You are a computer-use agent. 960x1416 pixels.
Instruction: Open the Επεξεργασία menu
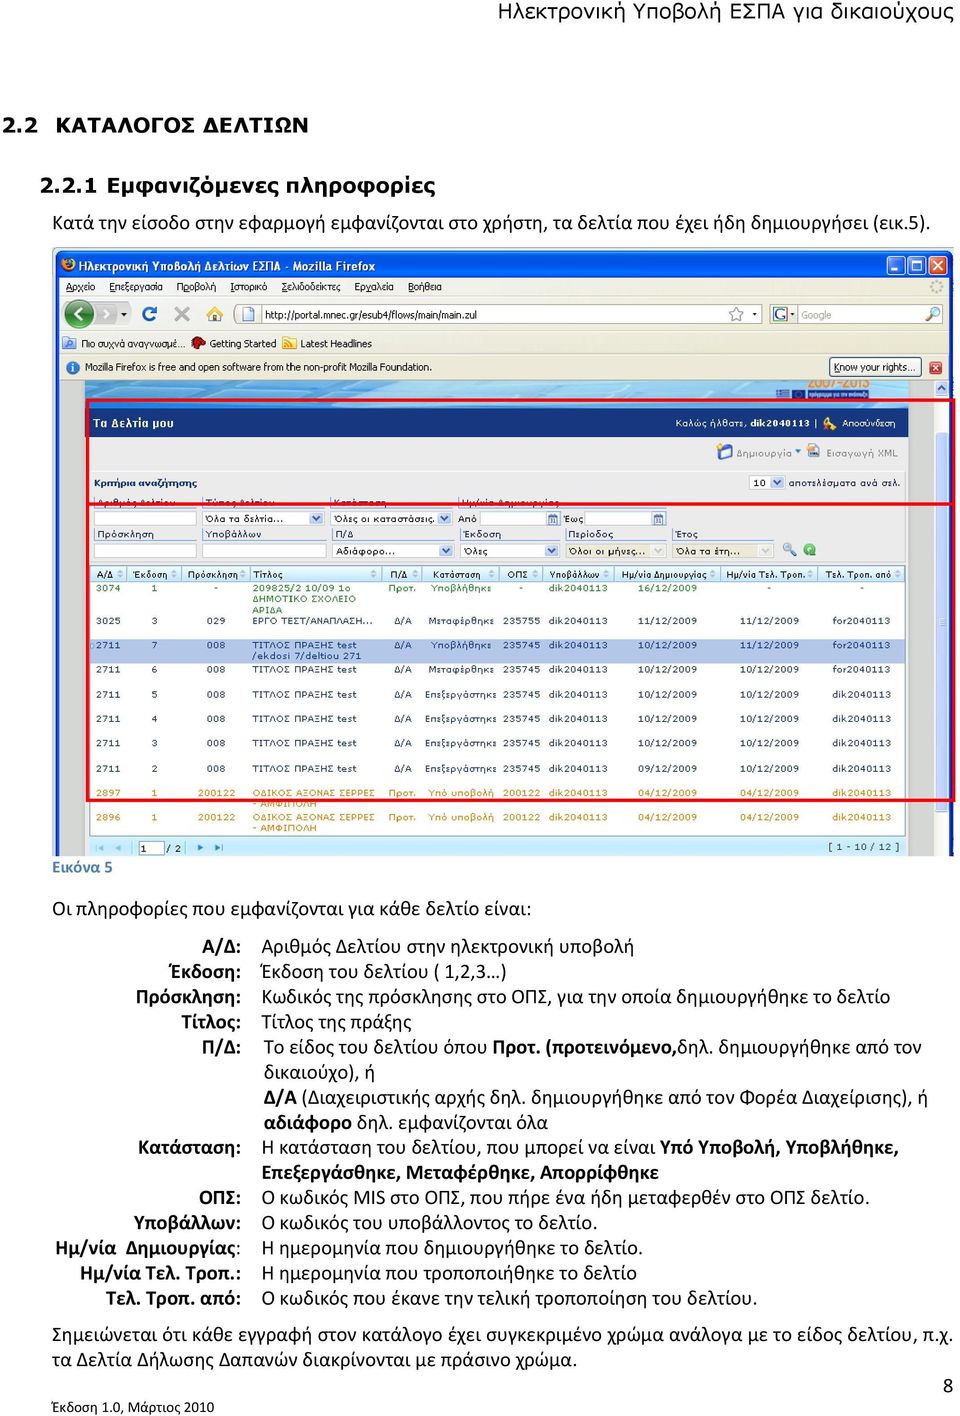coord(136,287)
